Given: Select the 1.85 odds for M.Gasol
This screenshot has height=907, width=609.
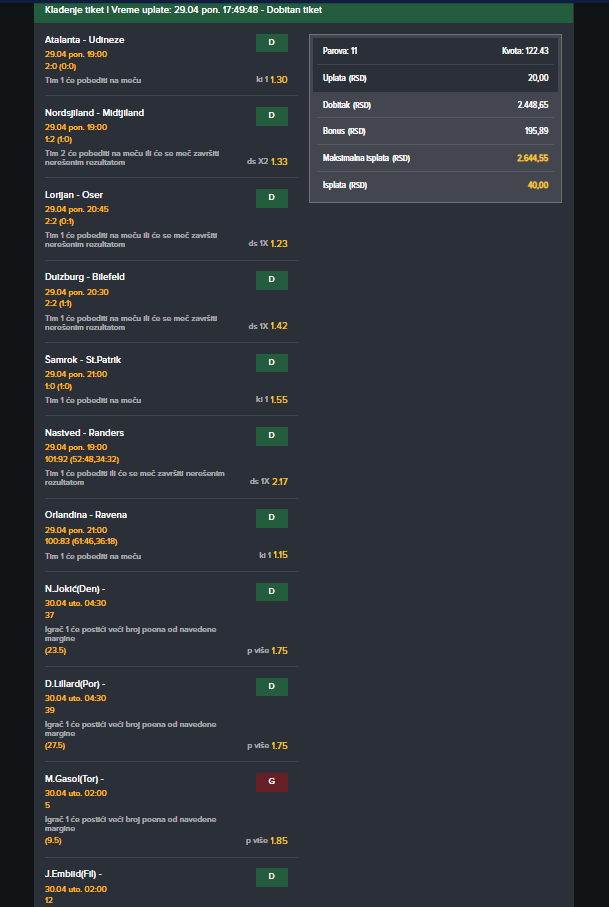Looking at the screenshot, I should point(279,840).
